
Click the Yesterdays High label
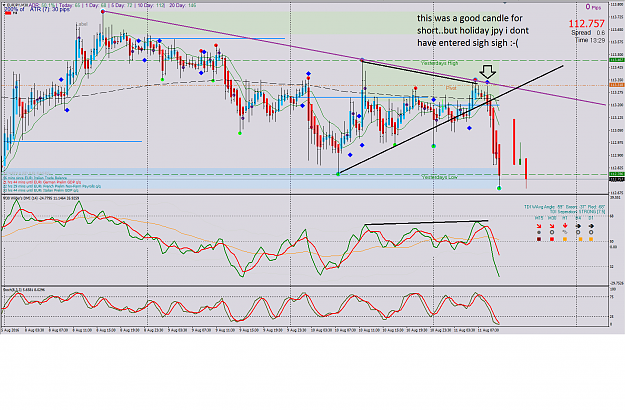click(x=440, y=63)
